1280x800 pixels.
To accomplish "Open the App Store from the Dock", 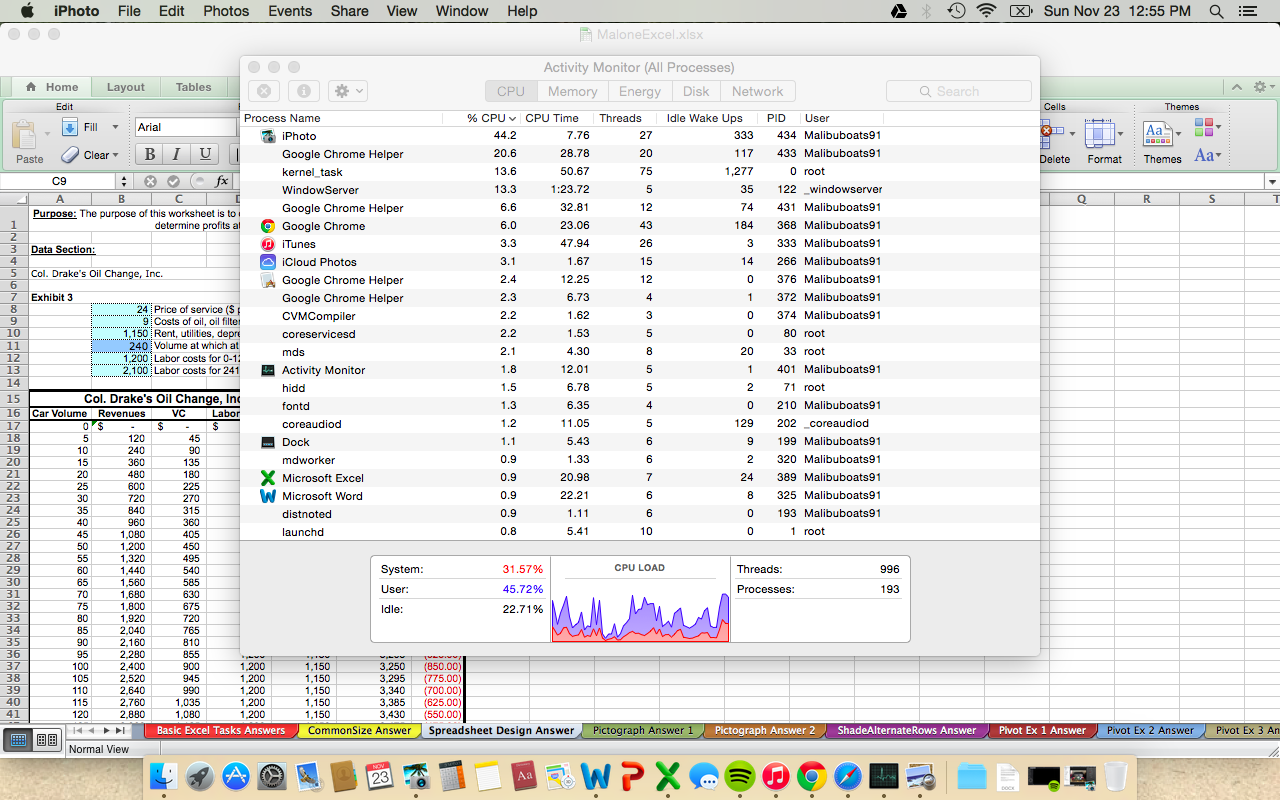I will (x=236, y=776).
